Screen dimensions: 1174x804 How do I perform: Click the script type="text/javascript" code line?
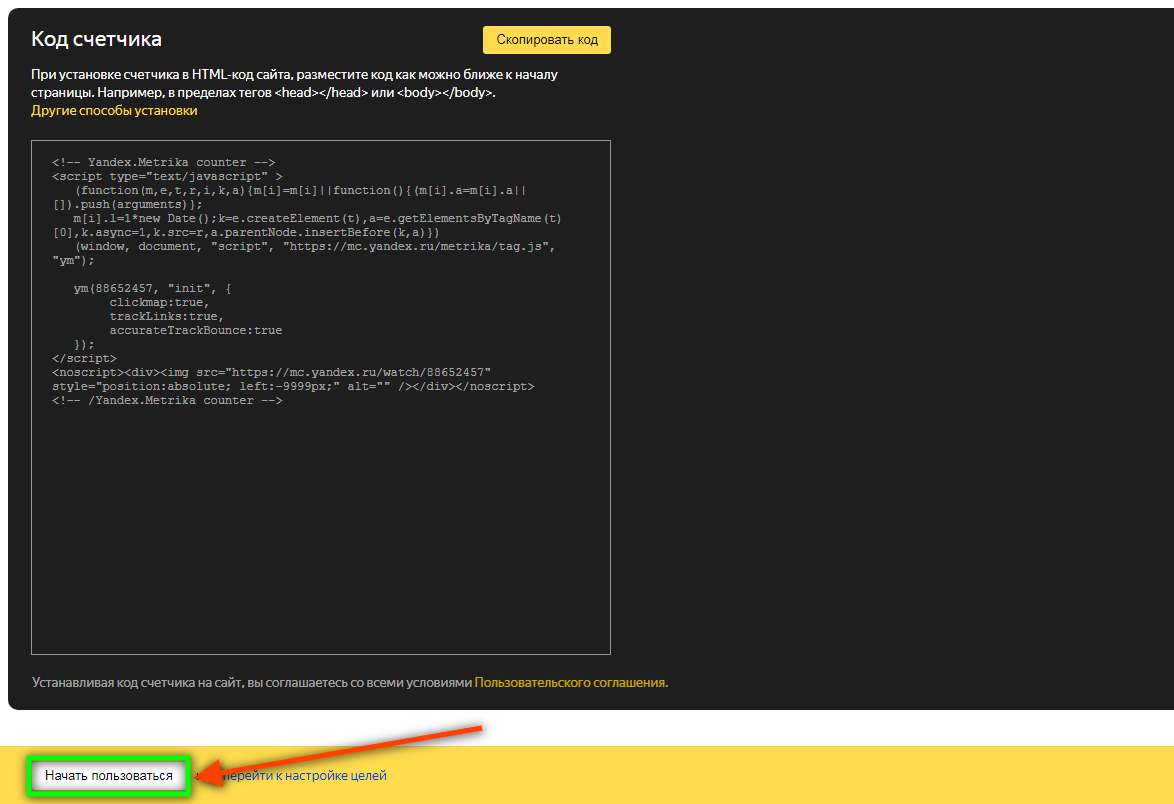coord(168,177)
